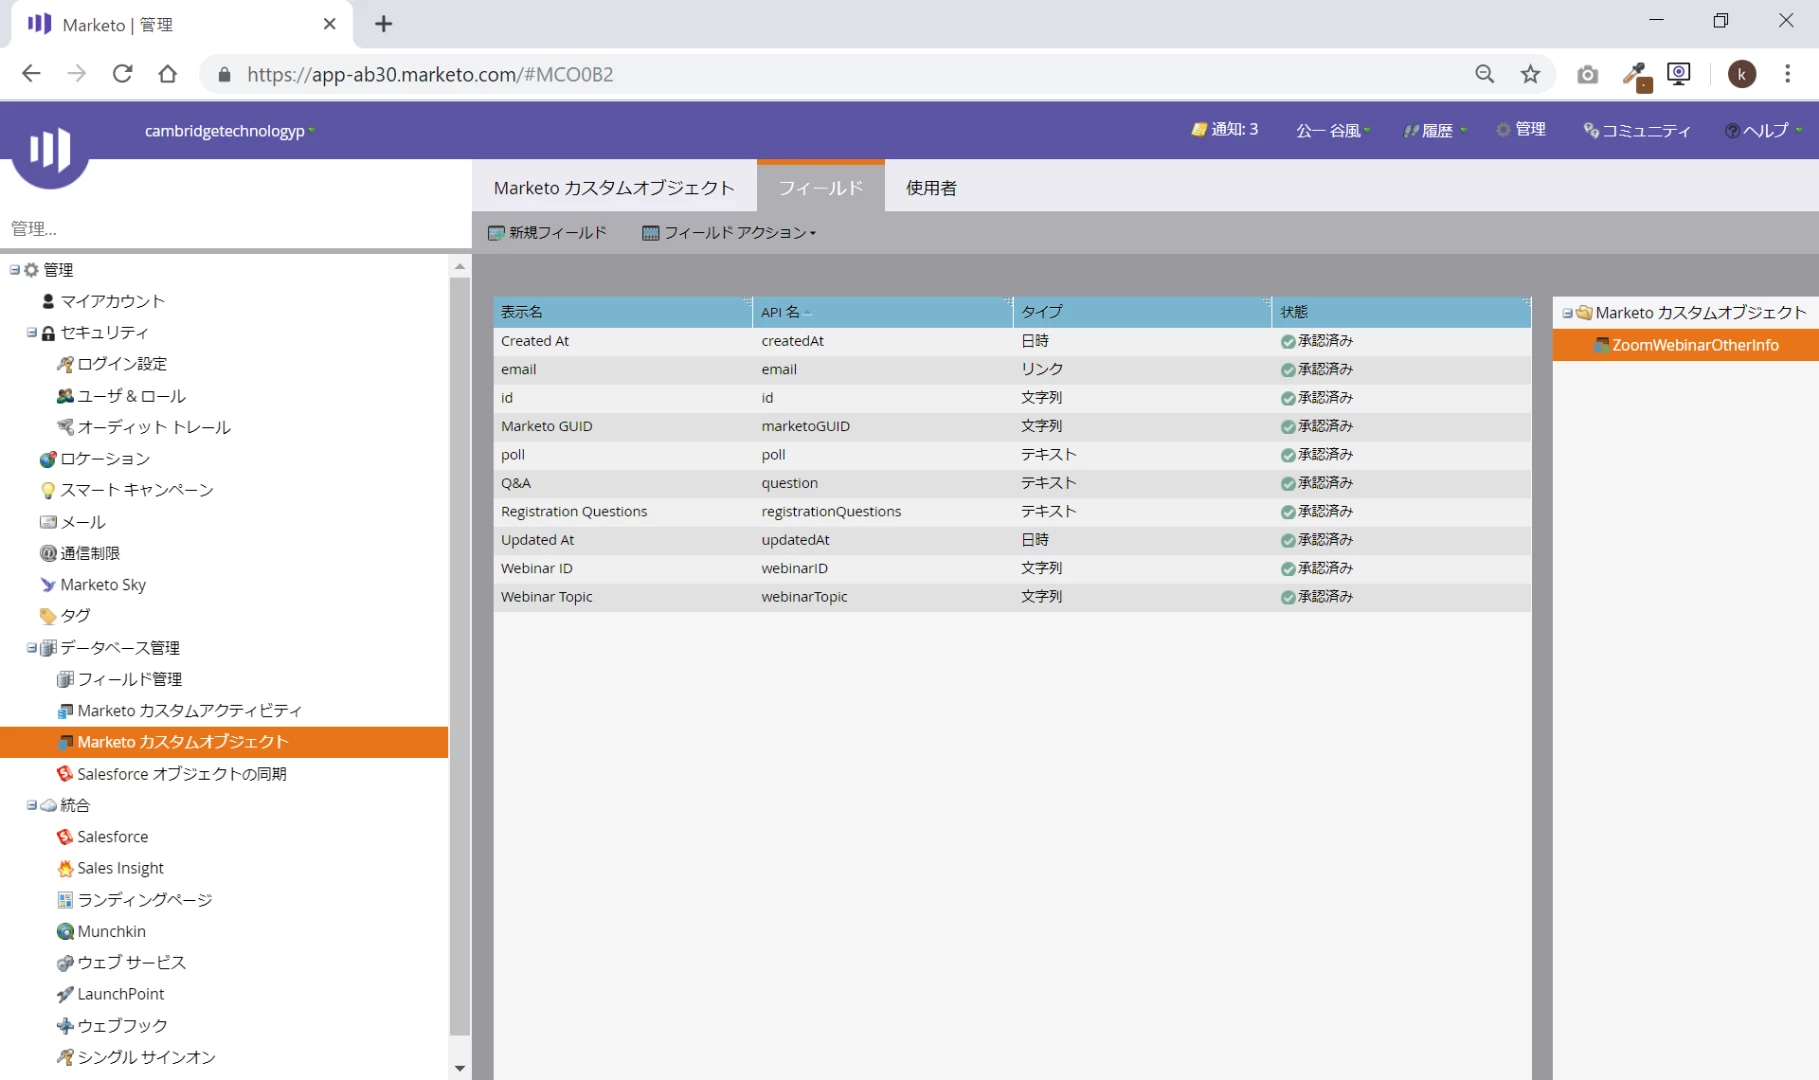Switch to Marketo カスタムオブジェクト tab
This screenshot has width=1819, height=1080.
click(614, 188)
